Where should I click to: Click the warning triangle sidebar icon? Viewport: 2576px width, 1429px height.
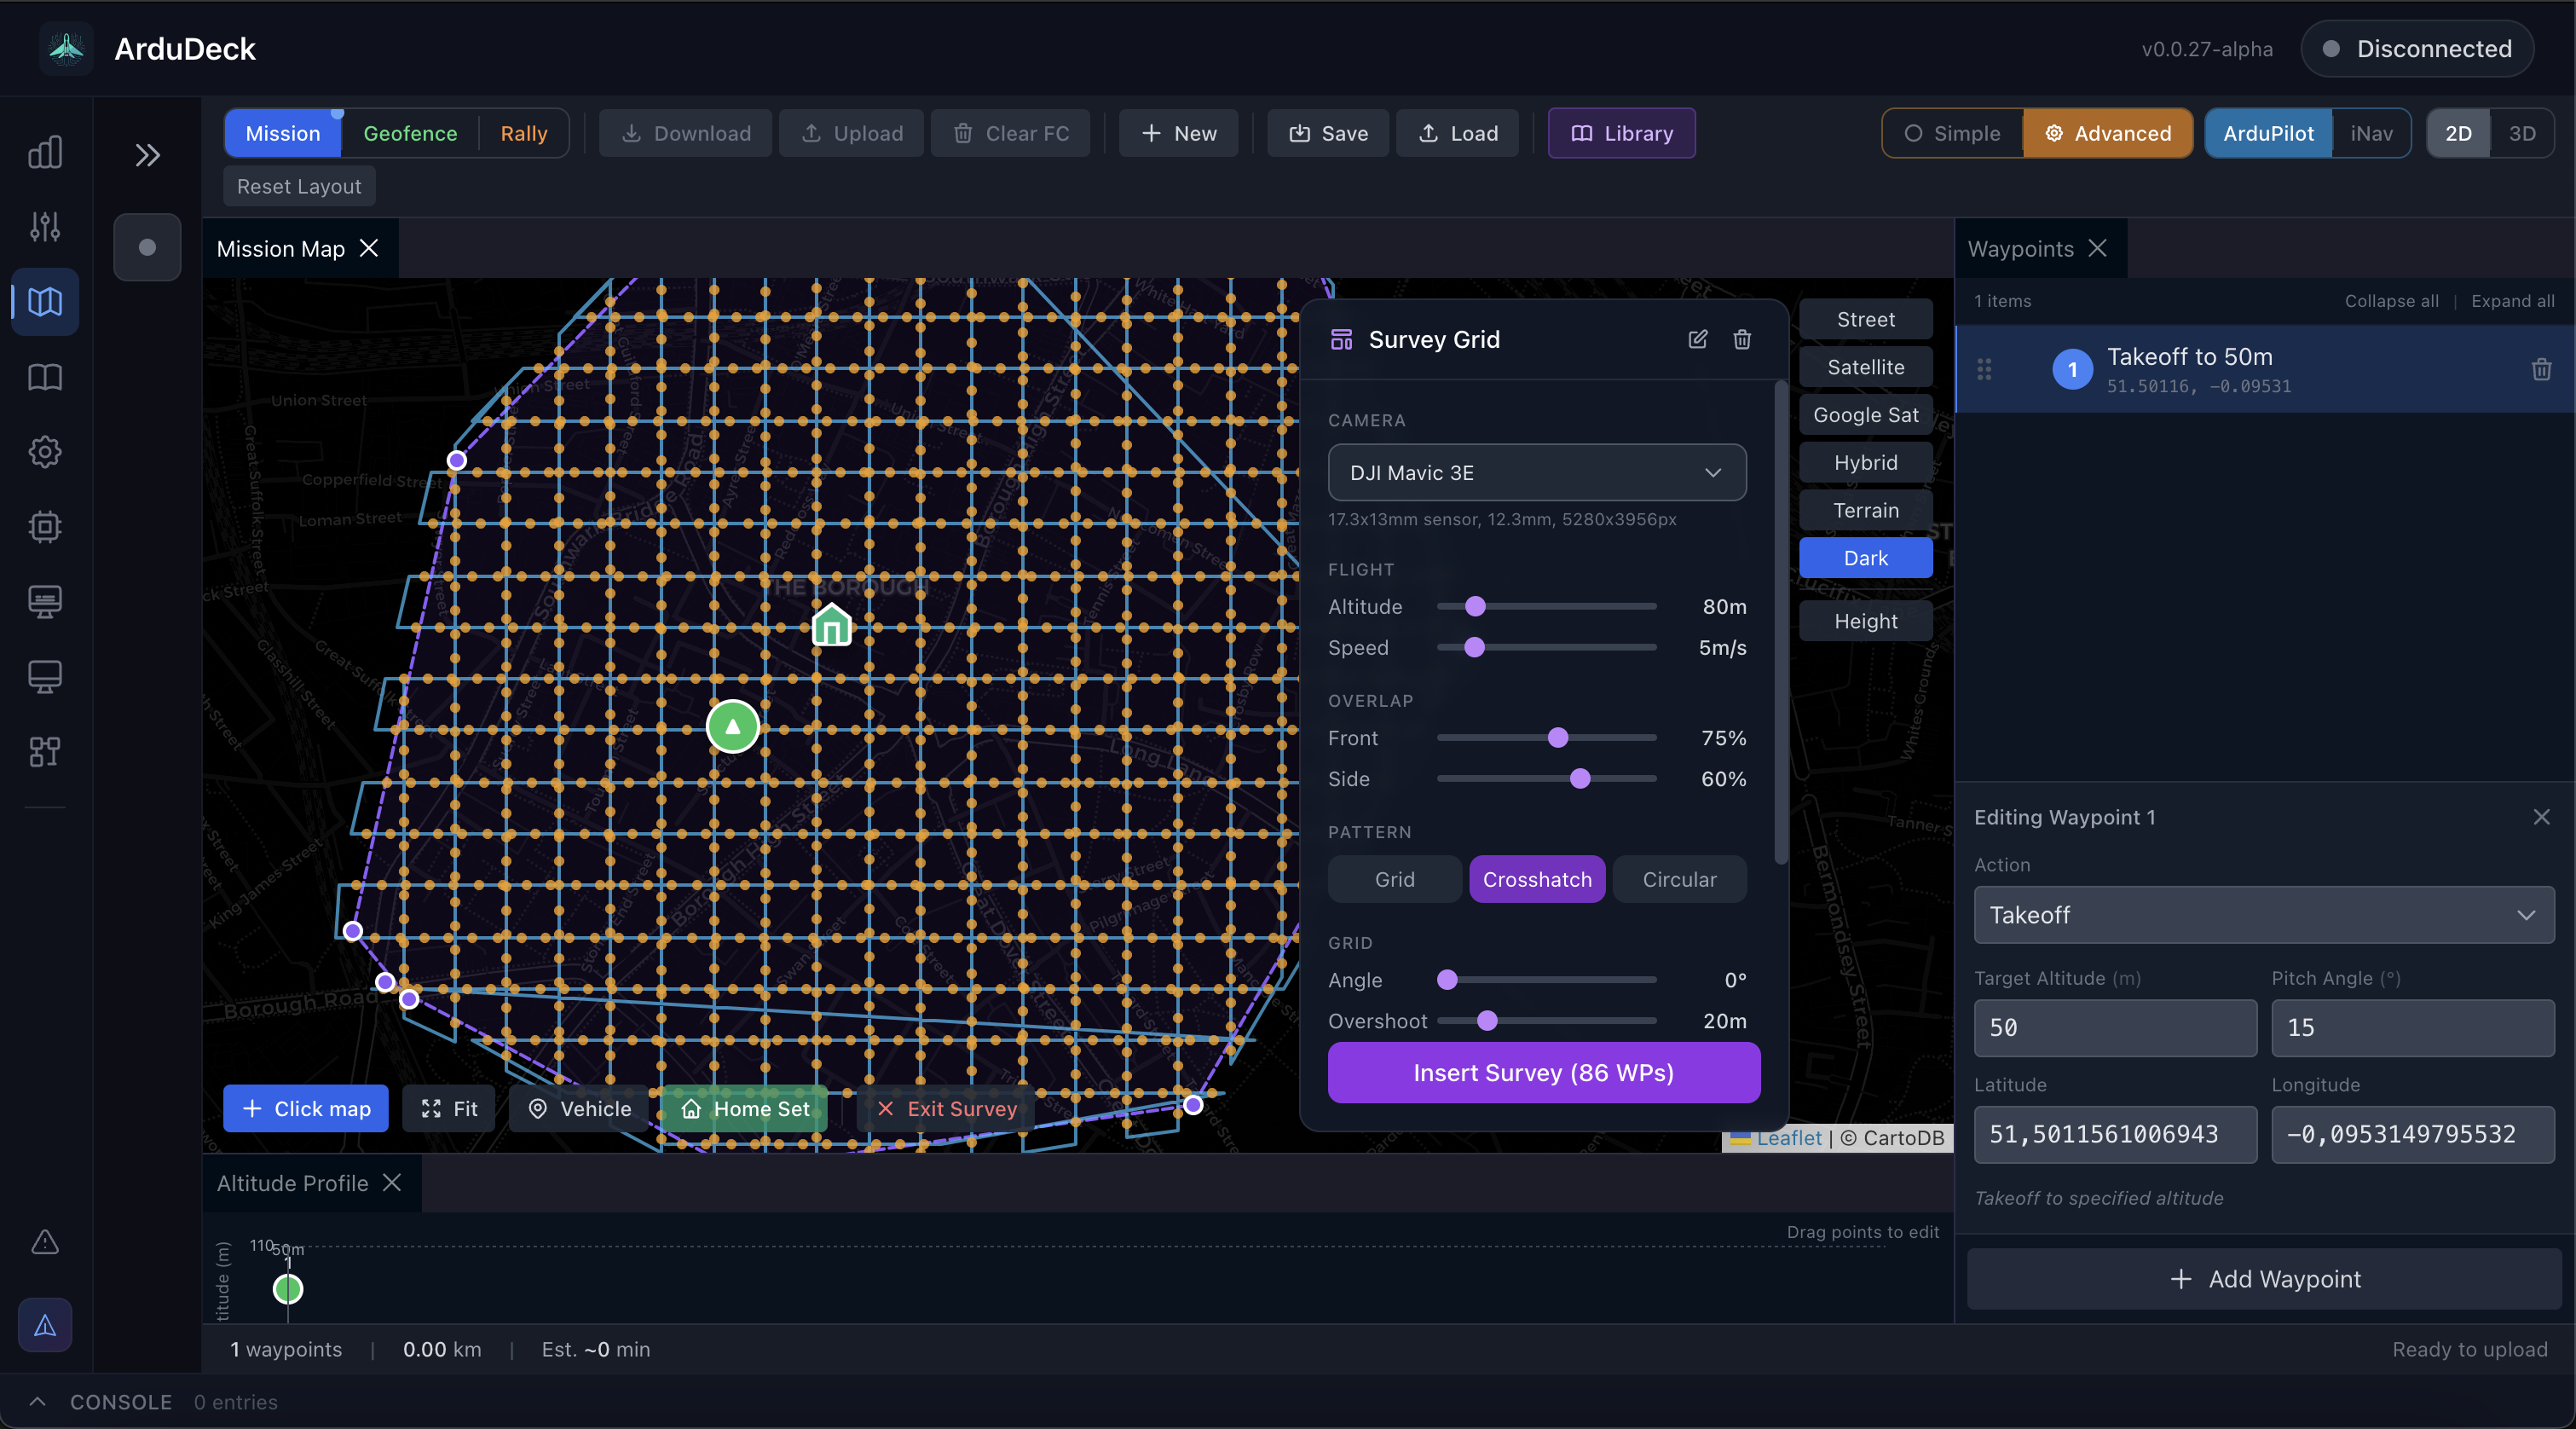pos(45,1242)
